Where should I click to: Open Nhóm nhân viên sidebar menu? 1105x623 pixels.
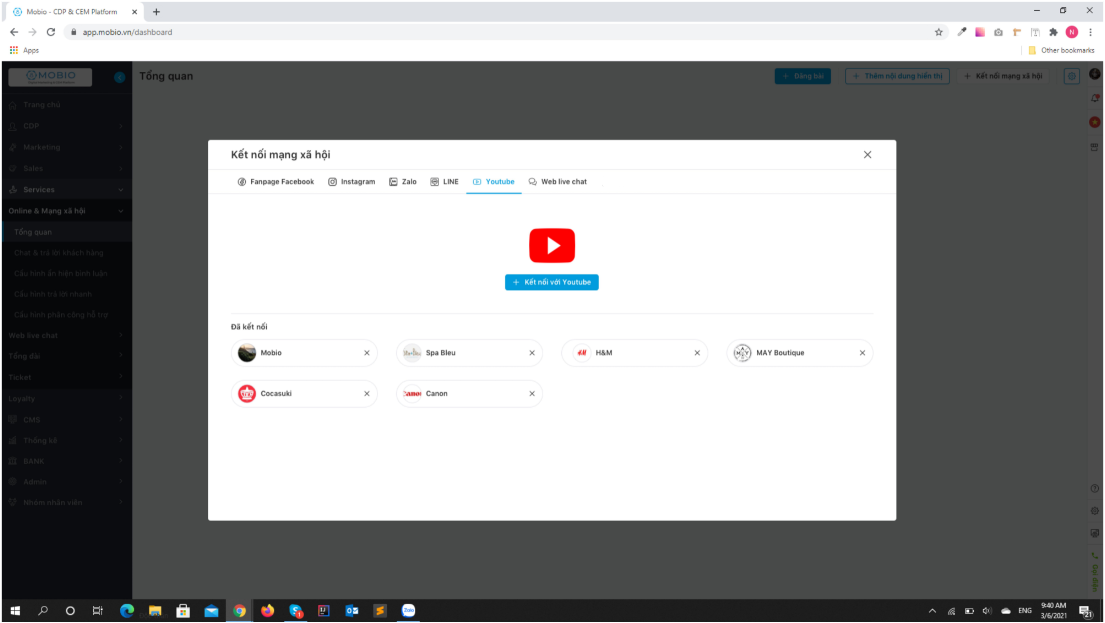66,502
